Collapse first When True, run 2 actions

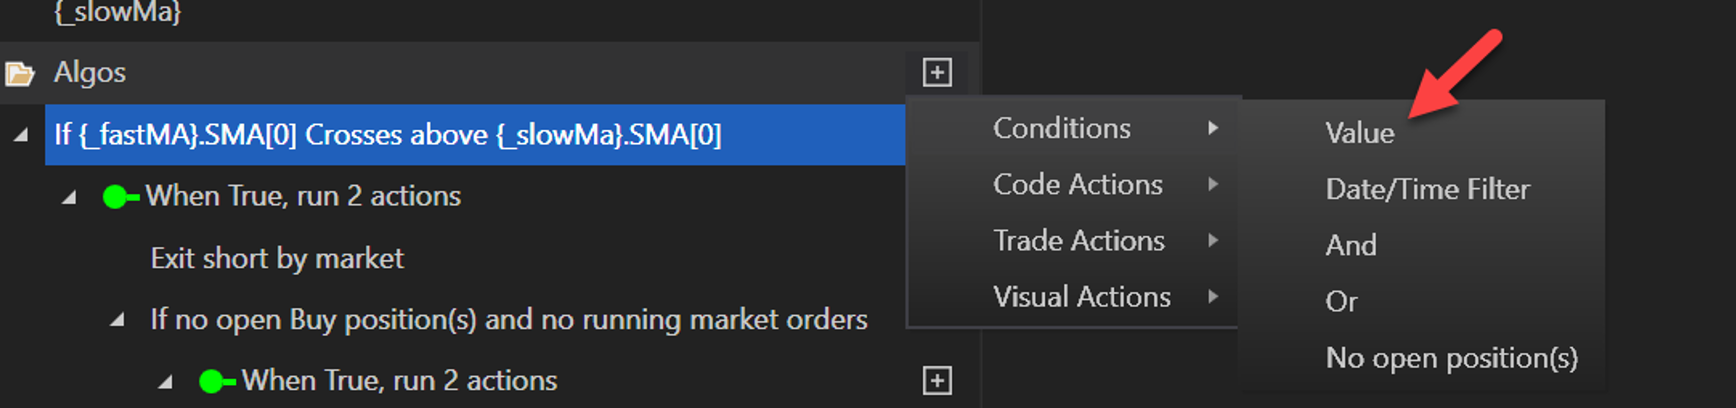pyautogui.click(x=69, y=197)
